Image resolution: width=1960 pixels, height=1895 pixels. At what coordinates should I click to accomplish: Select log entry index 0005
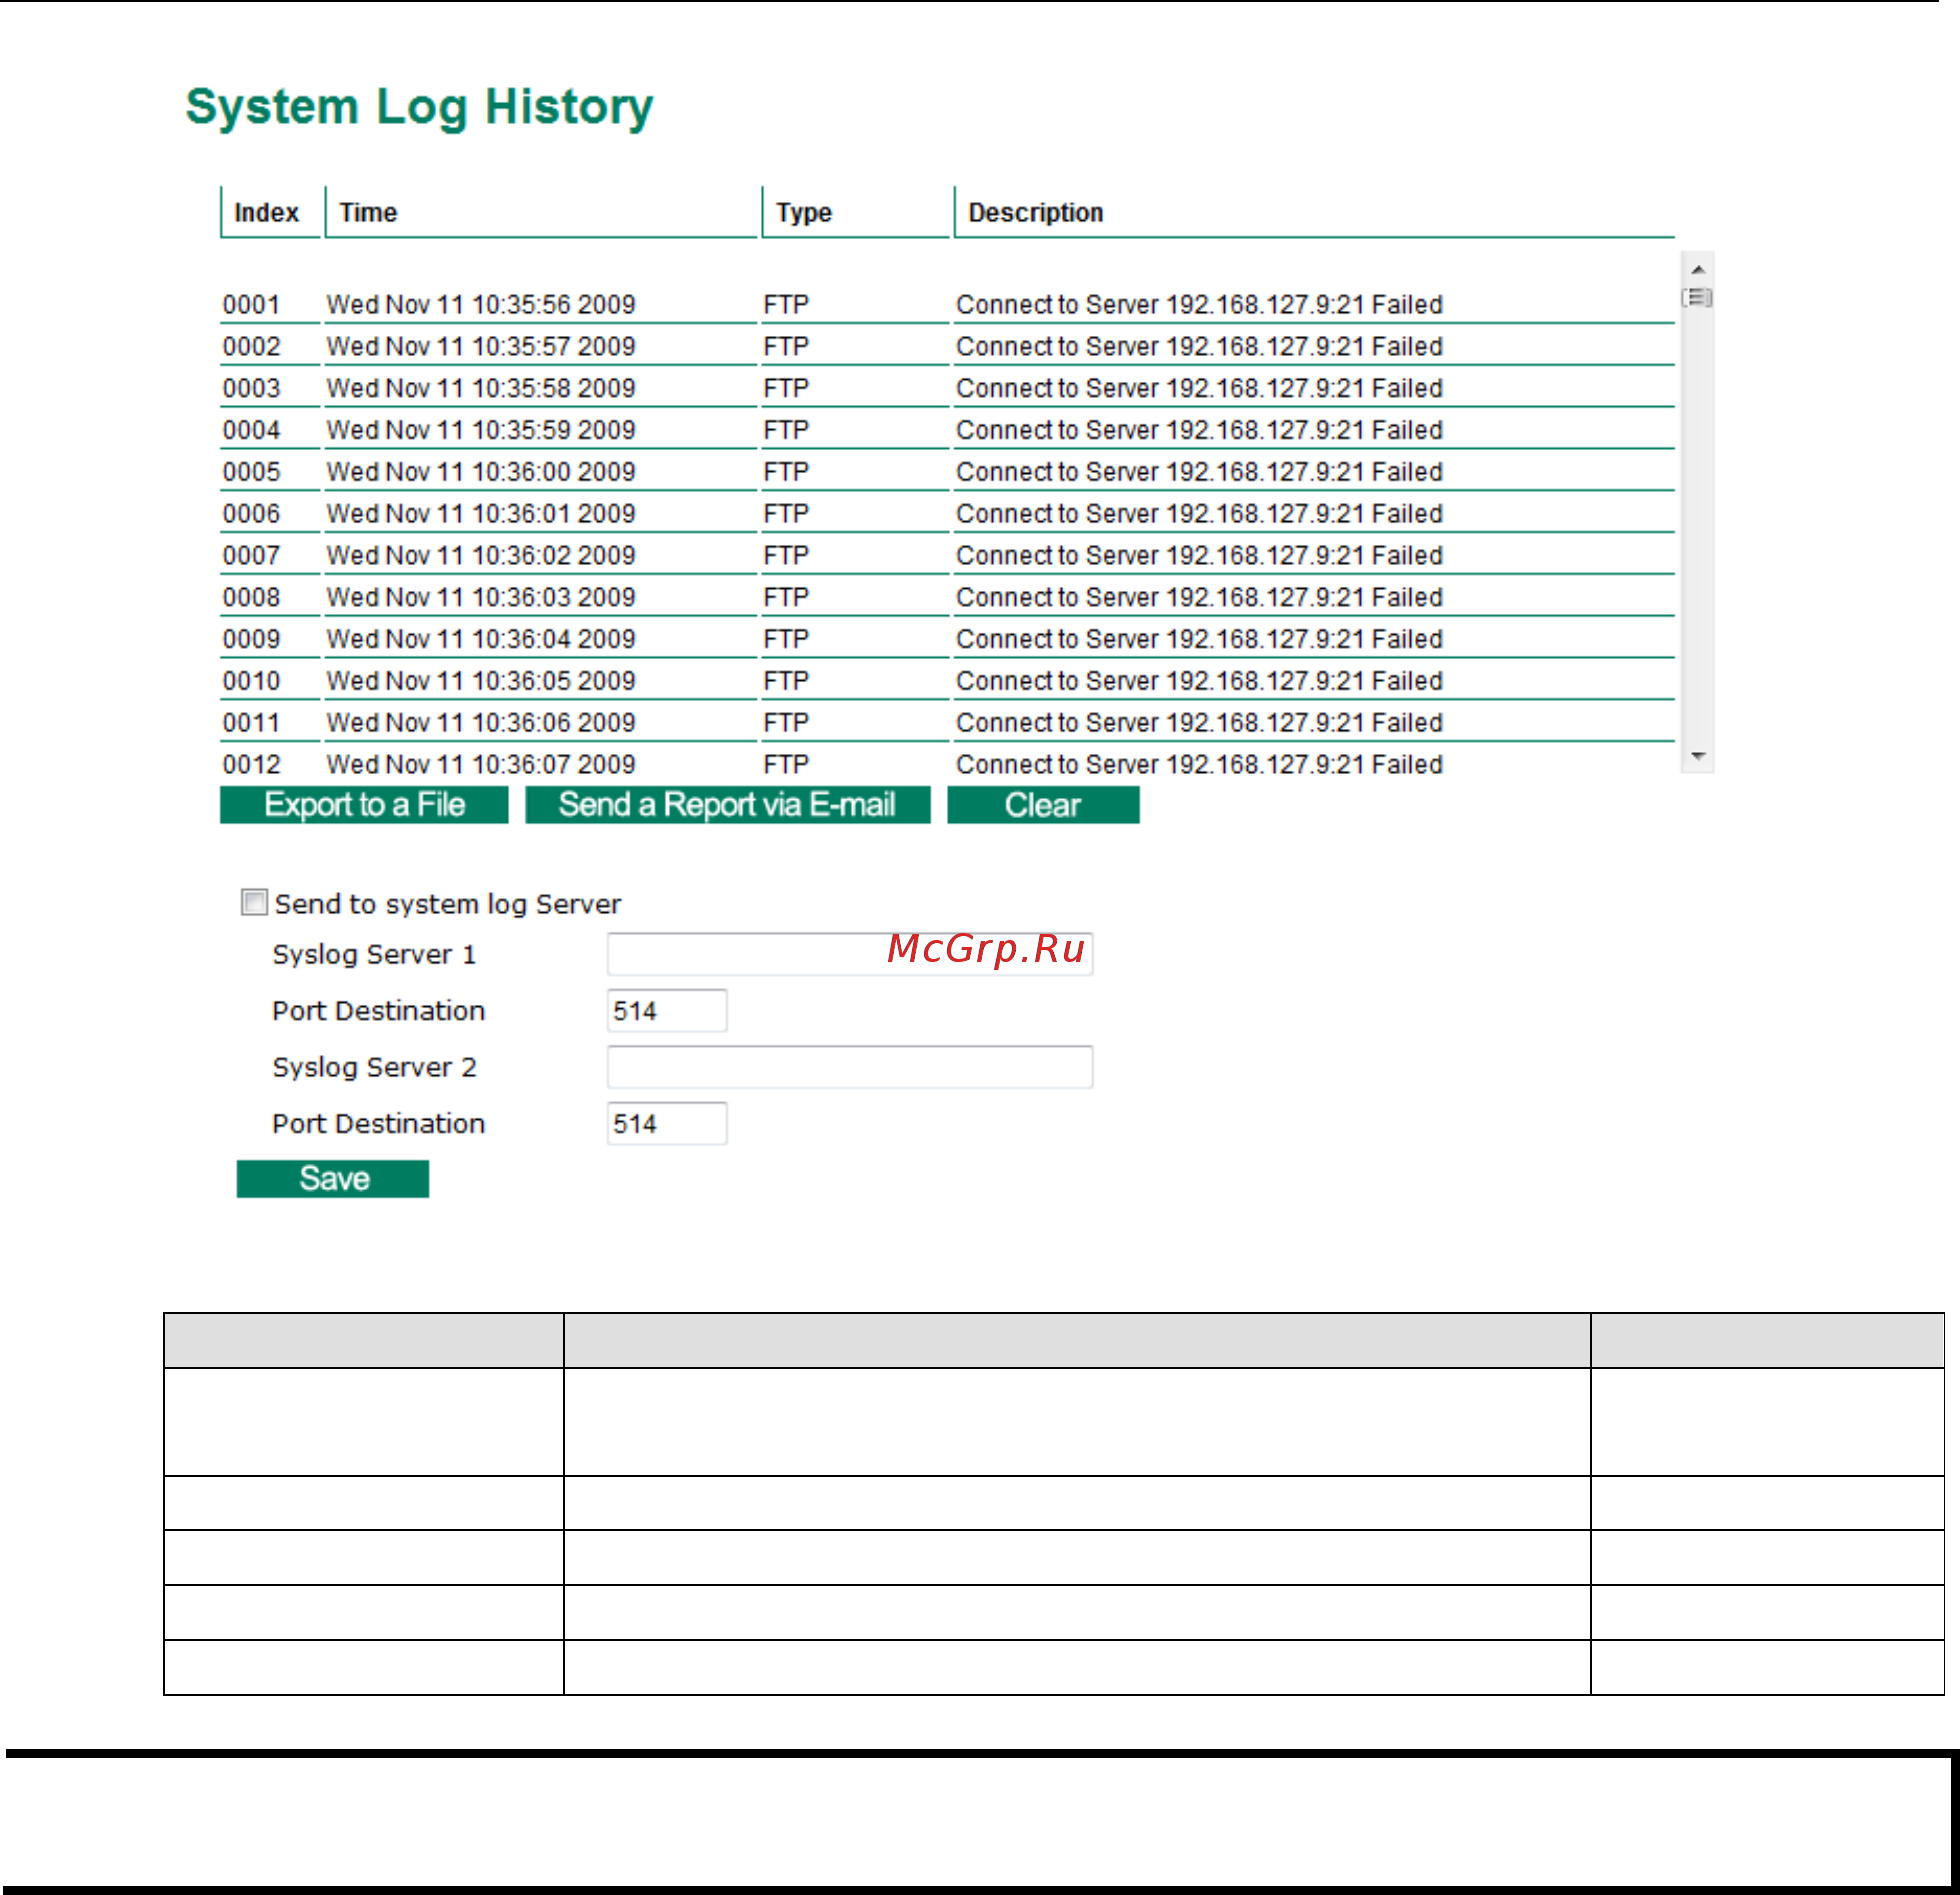tap(251, 472)
